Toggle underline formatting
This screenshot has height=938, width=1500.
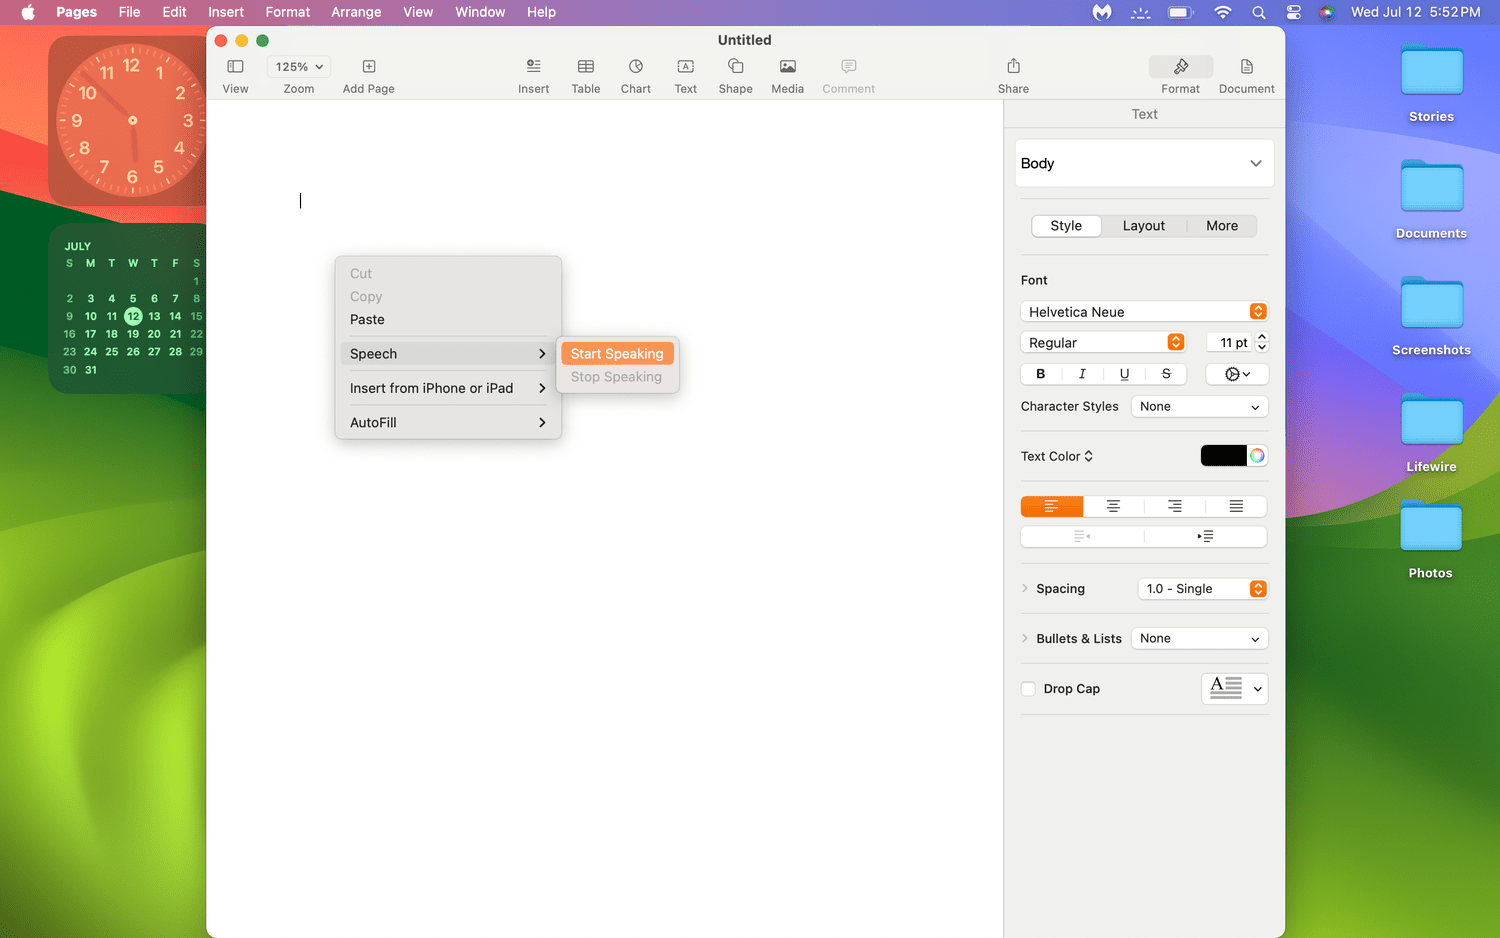click(1124, 373)
